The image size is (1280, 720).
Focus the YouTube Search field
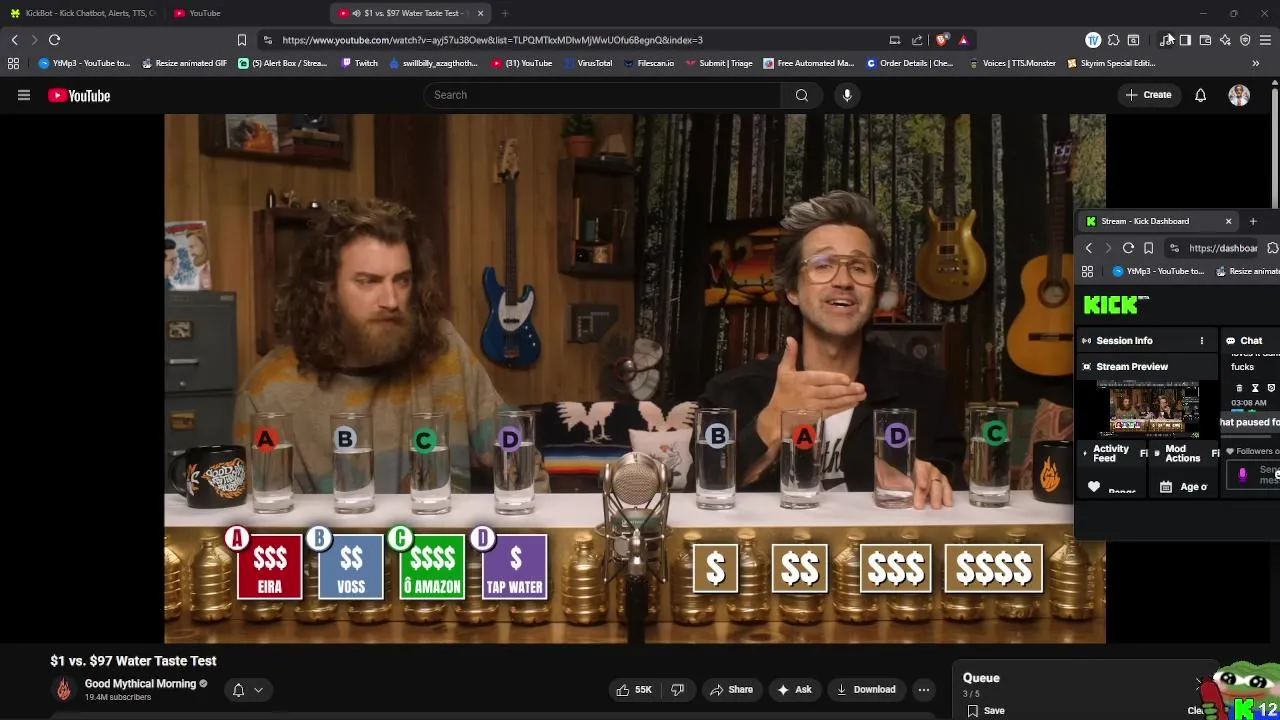pyautogui.click(x=603, y=95)
